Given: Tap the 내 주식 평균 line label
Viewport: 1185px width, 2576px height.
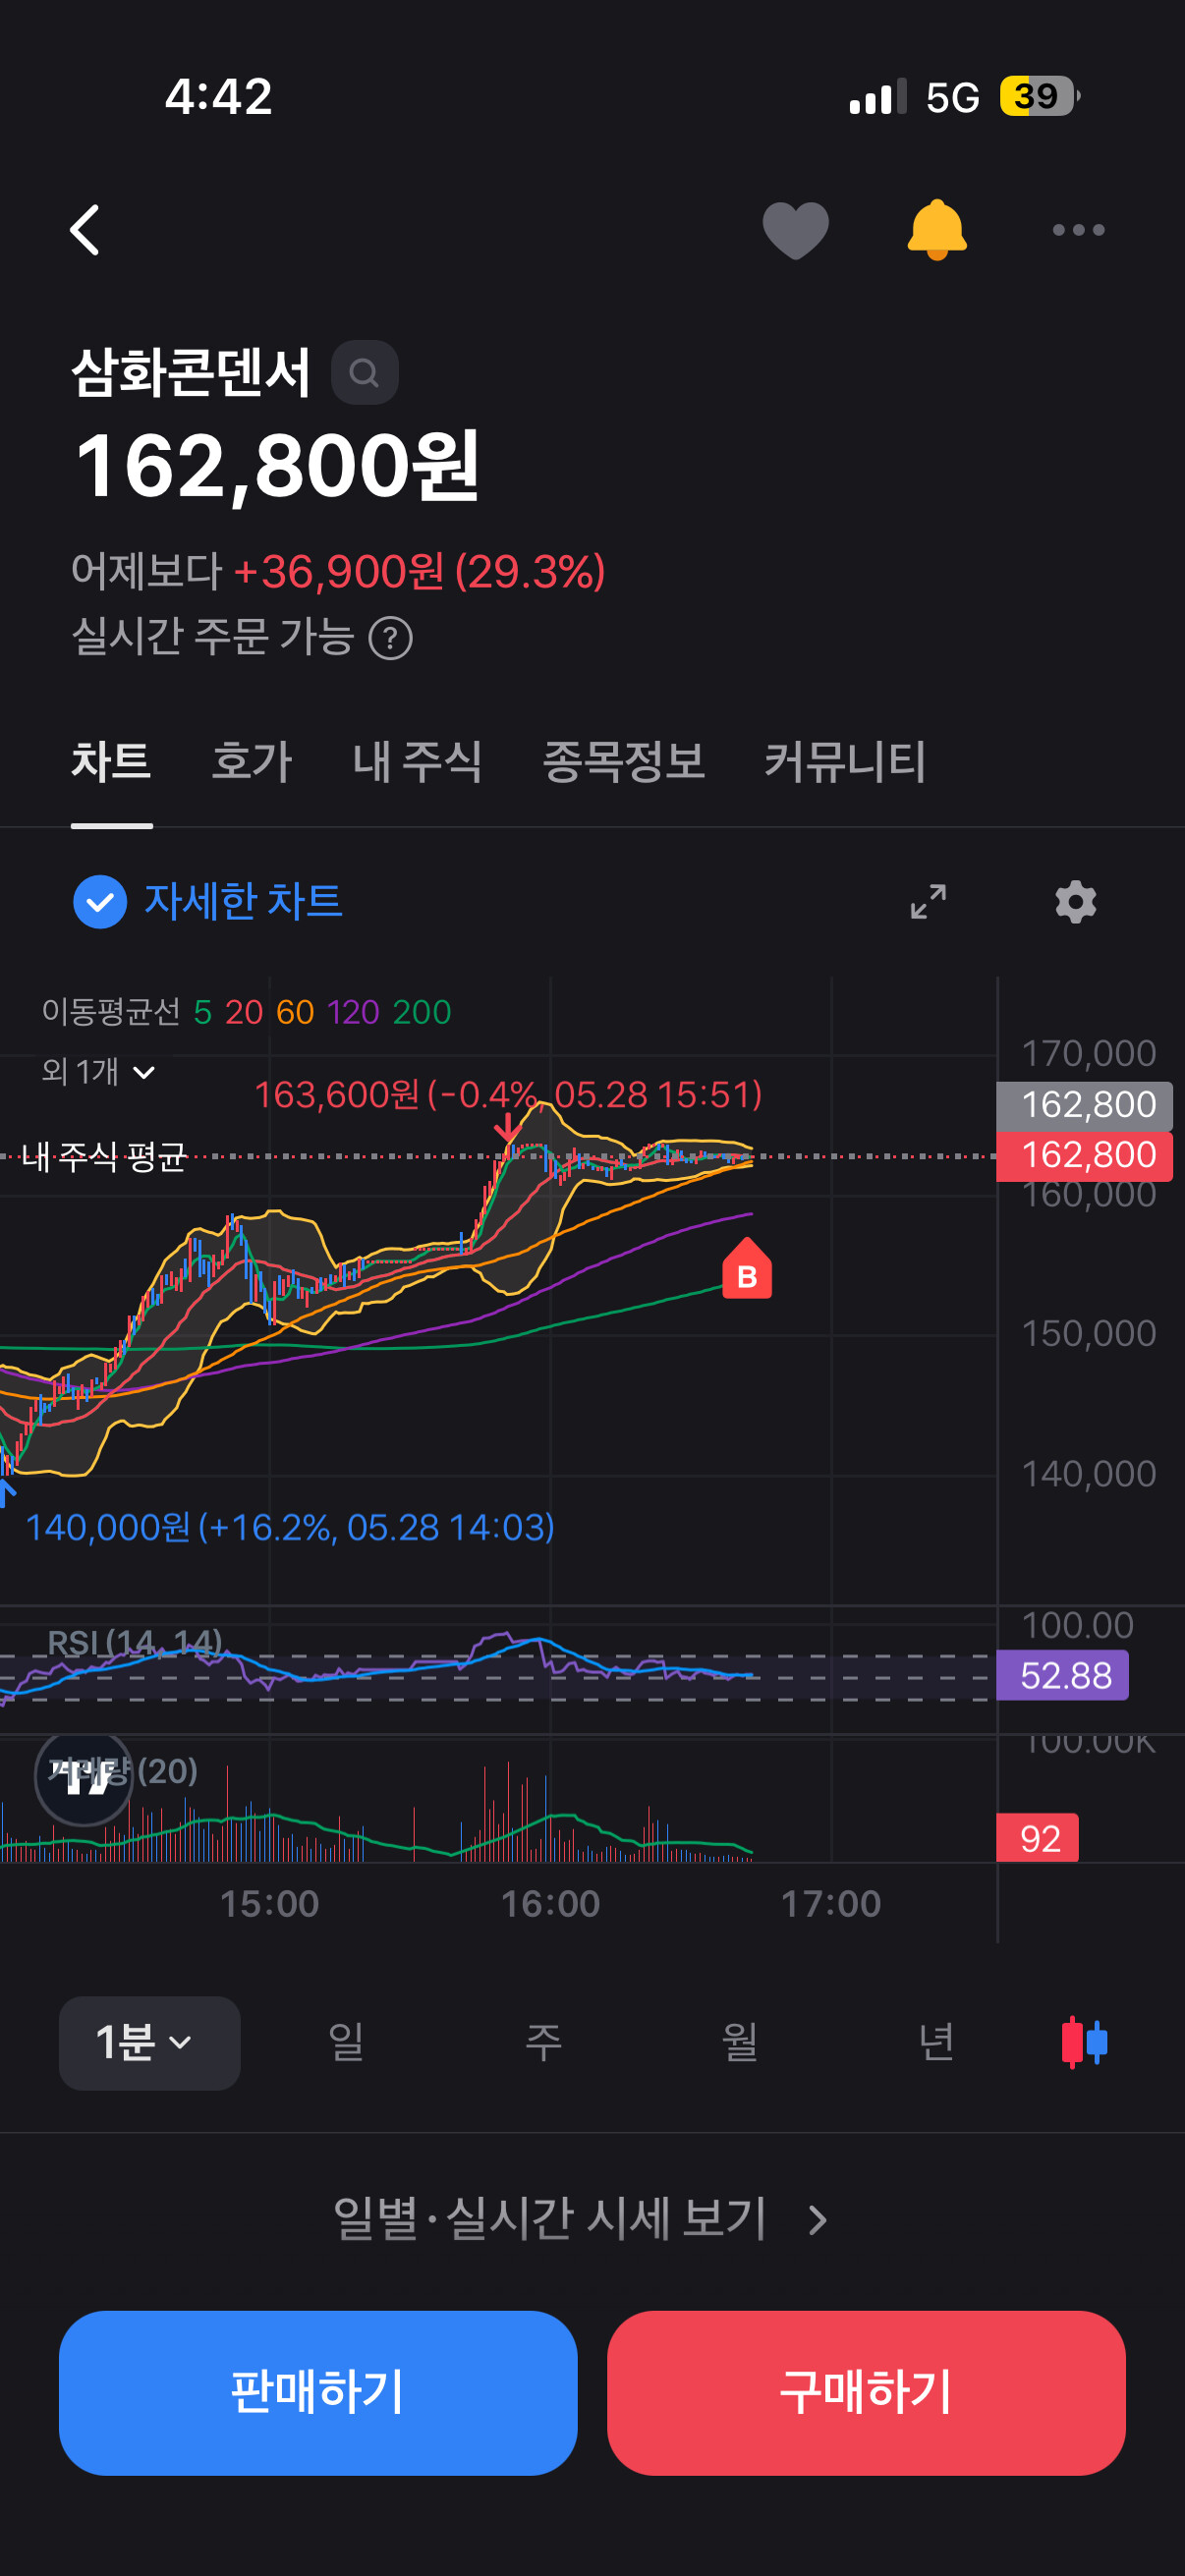Looking at the screenshot, I should (x=104, y=1157).
